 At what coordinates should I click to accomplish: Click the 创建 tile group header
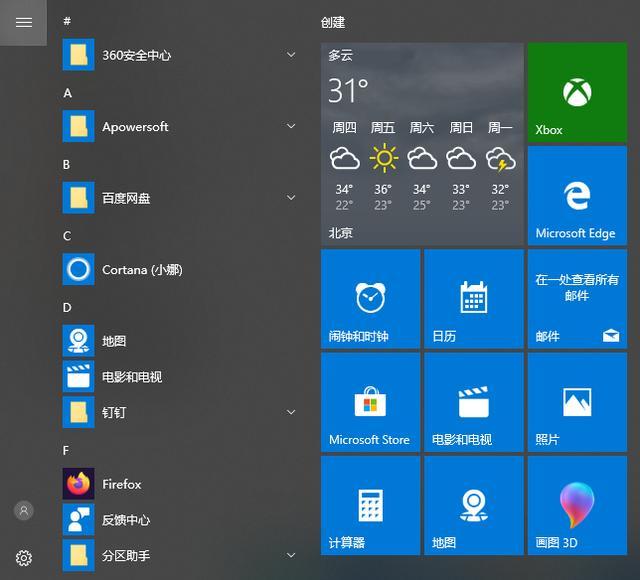333,22
